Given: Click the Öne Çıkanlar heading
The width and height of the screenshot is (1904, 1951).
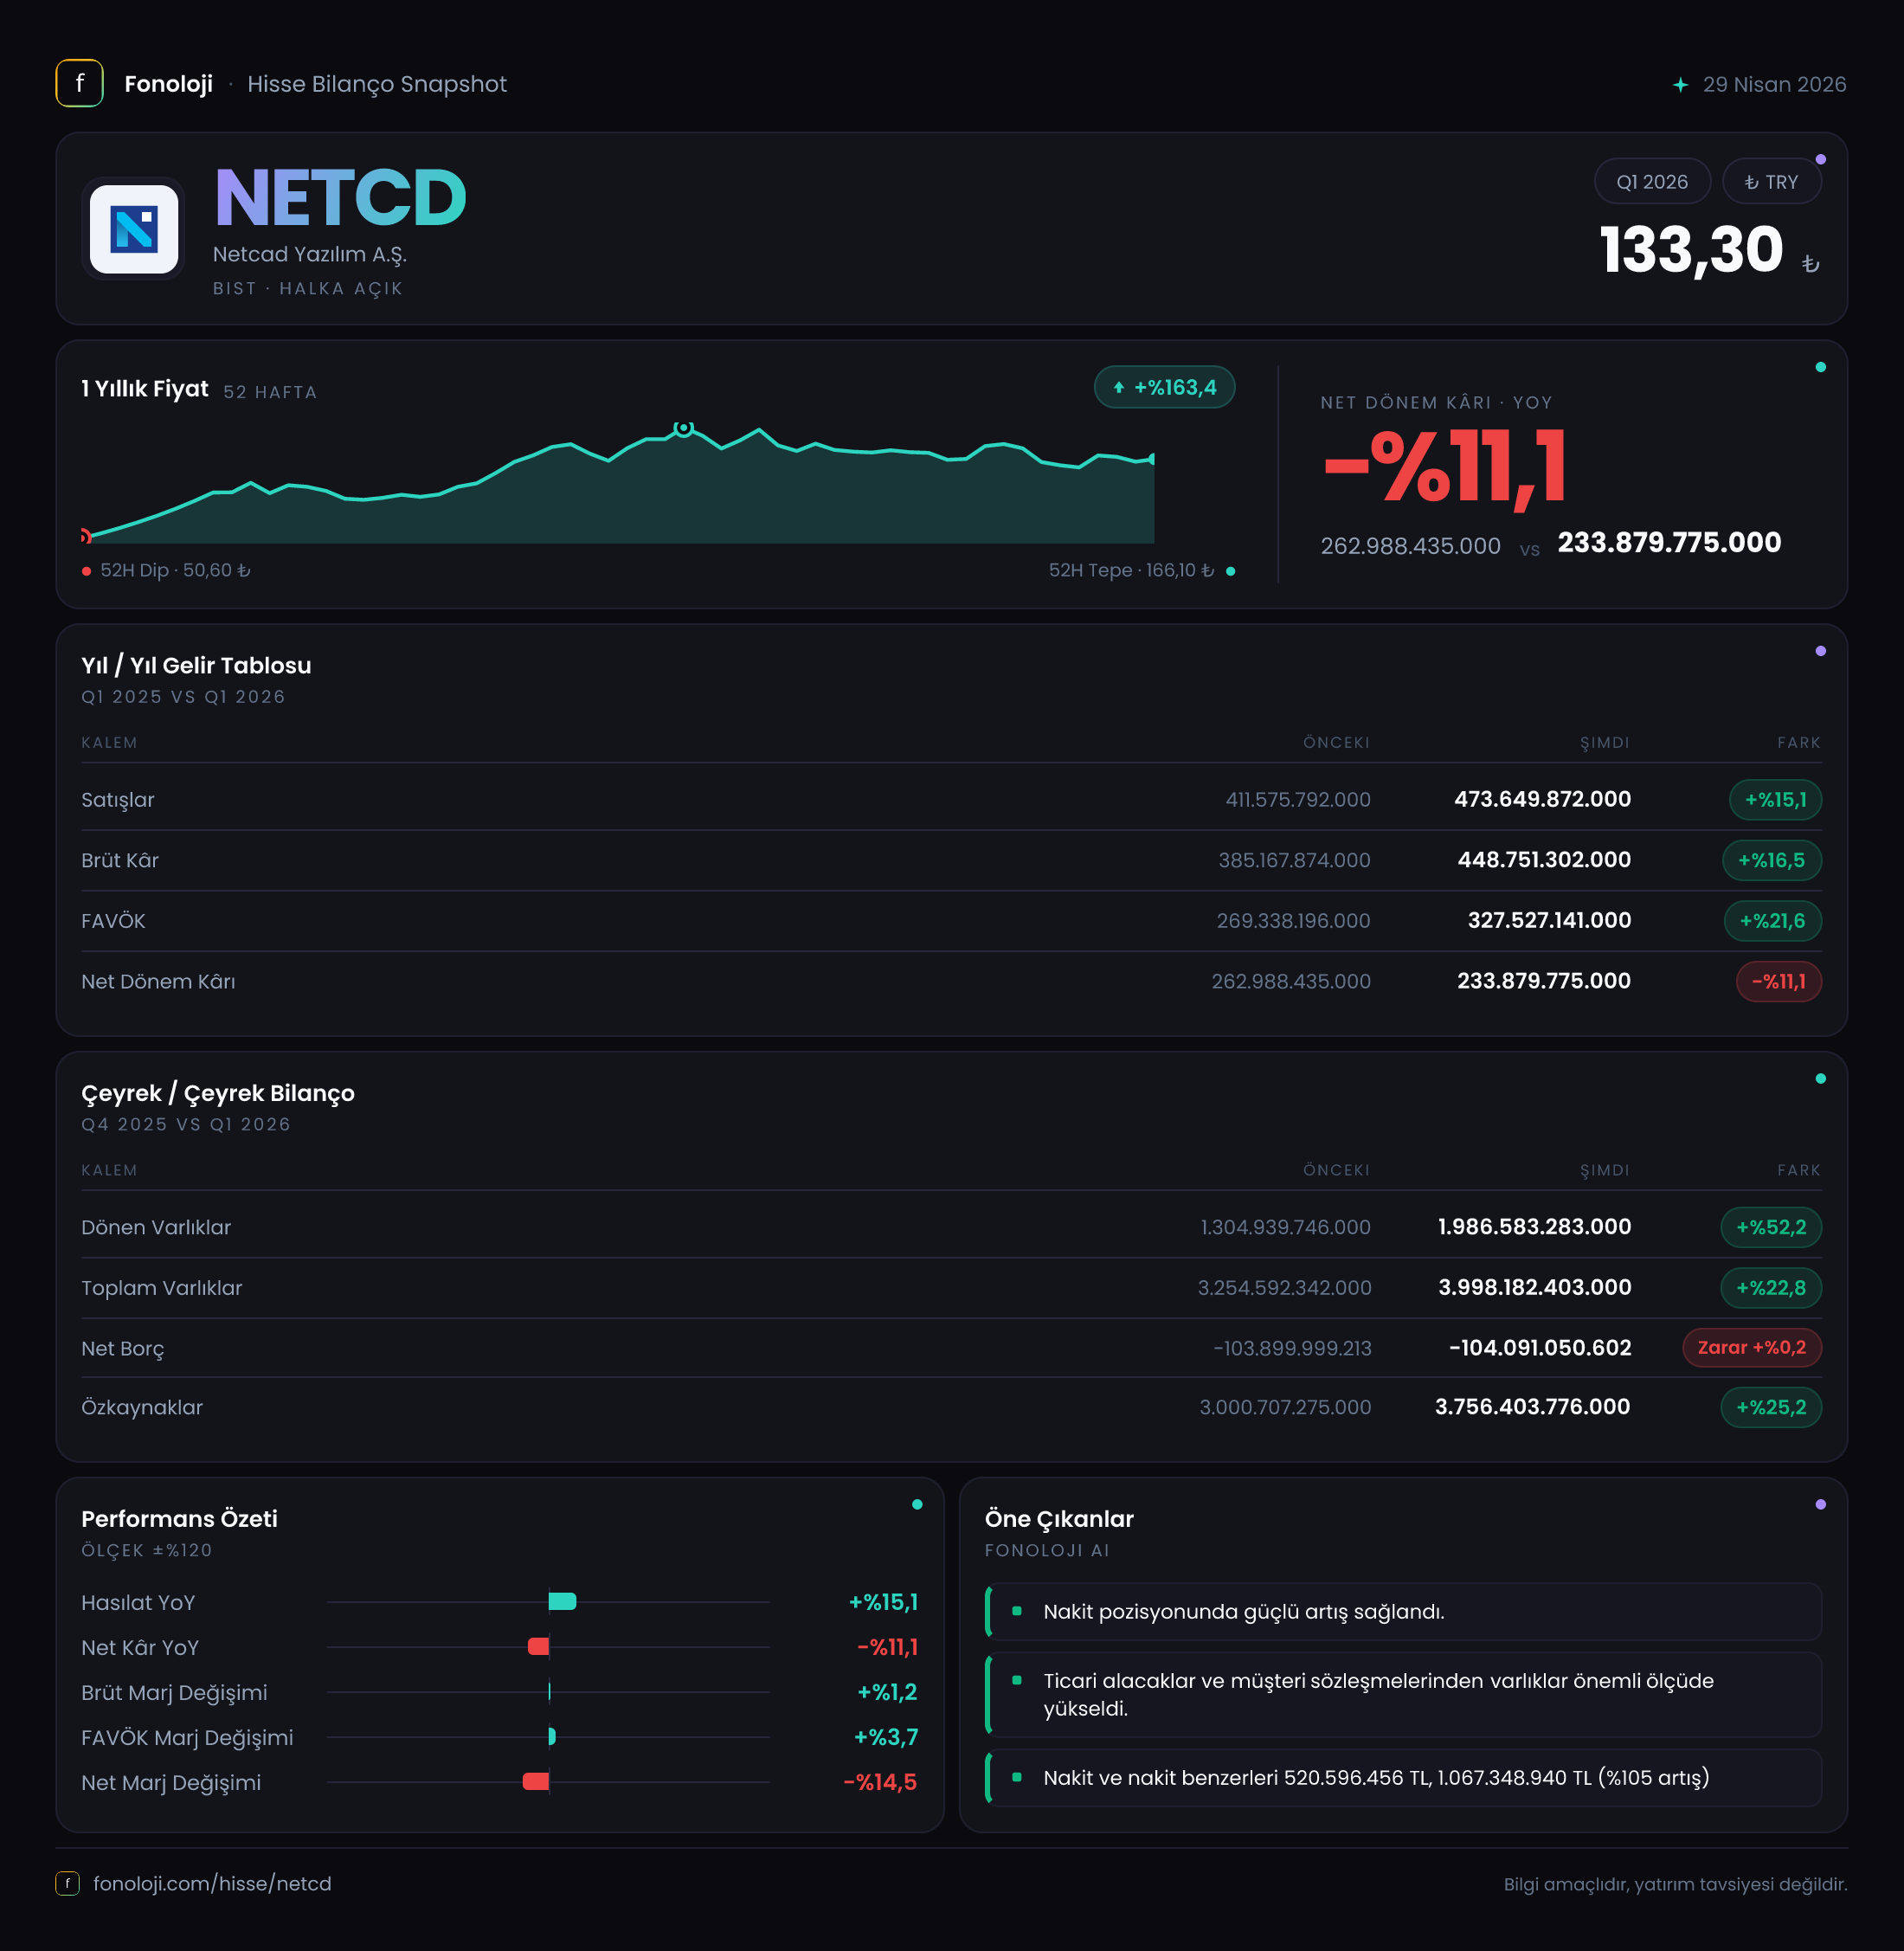Looking at the screenshot, I should click(1059, 1518).
